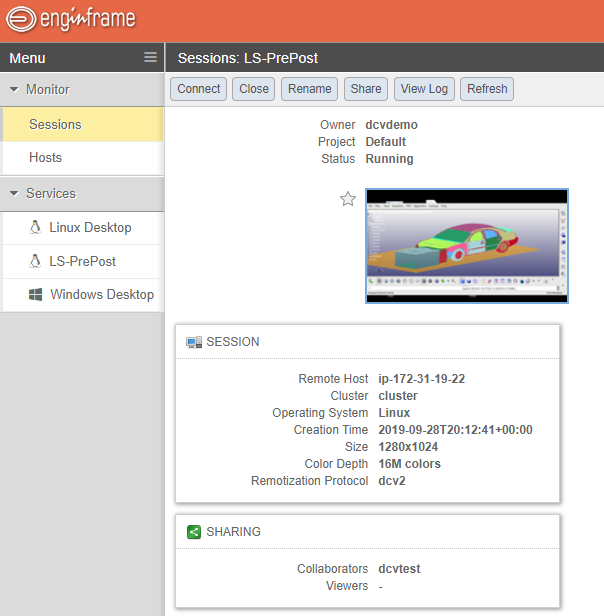
Task: Refresh the session details
Action: (x=487, y=89)
